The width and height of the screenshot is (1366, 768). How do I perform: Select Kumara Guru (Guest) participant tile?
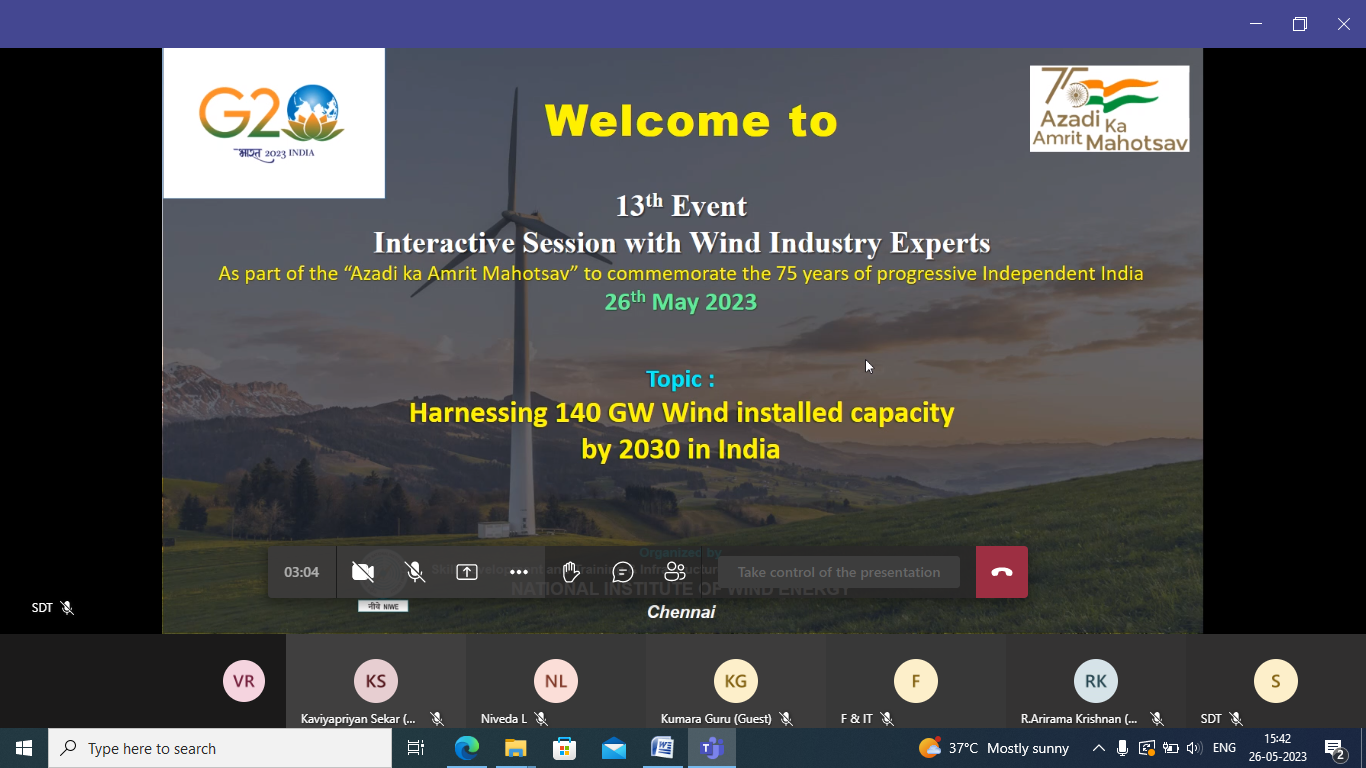736,682
